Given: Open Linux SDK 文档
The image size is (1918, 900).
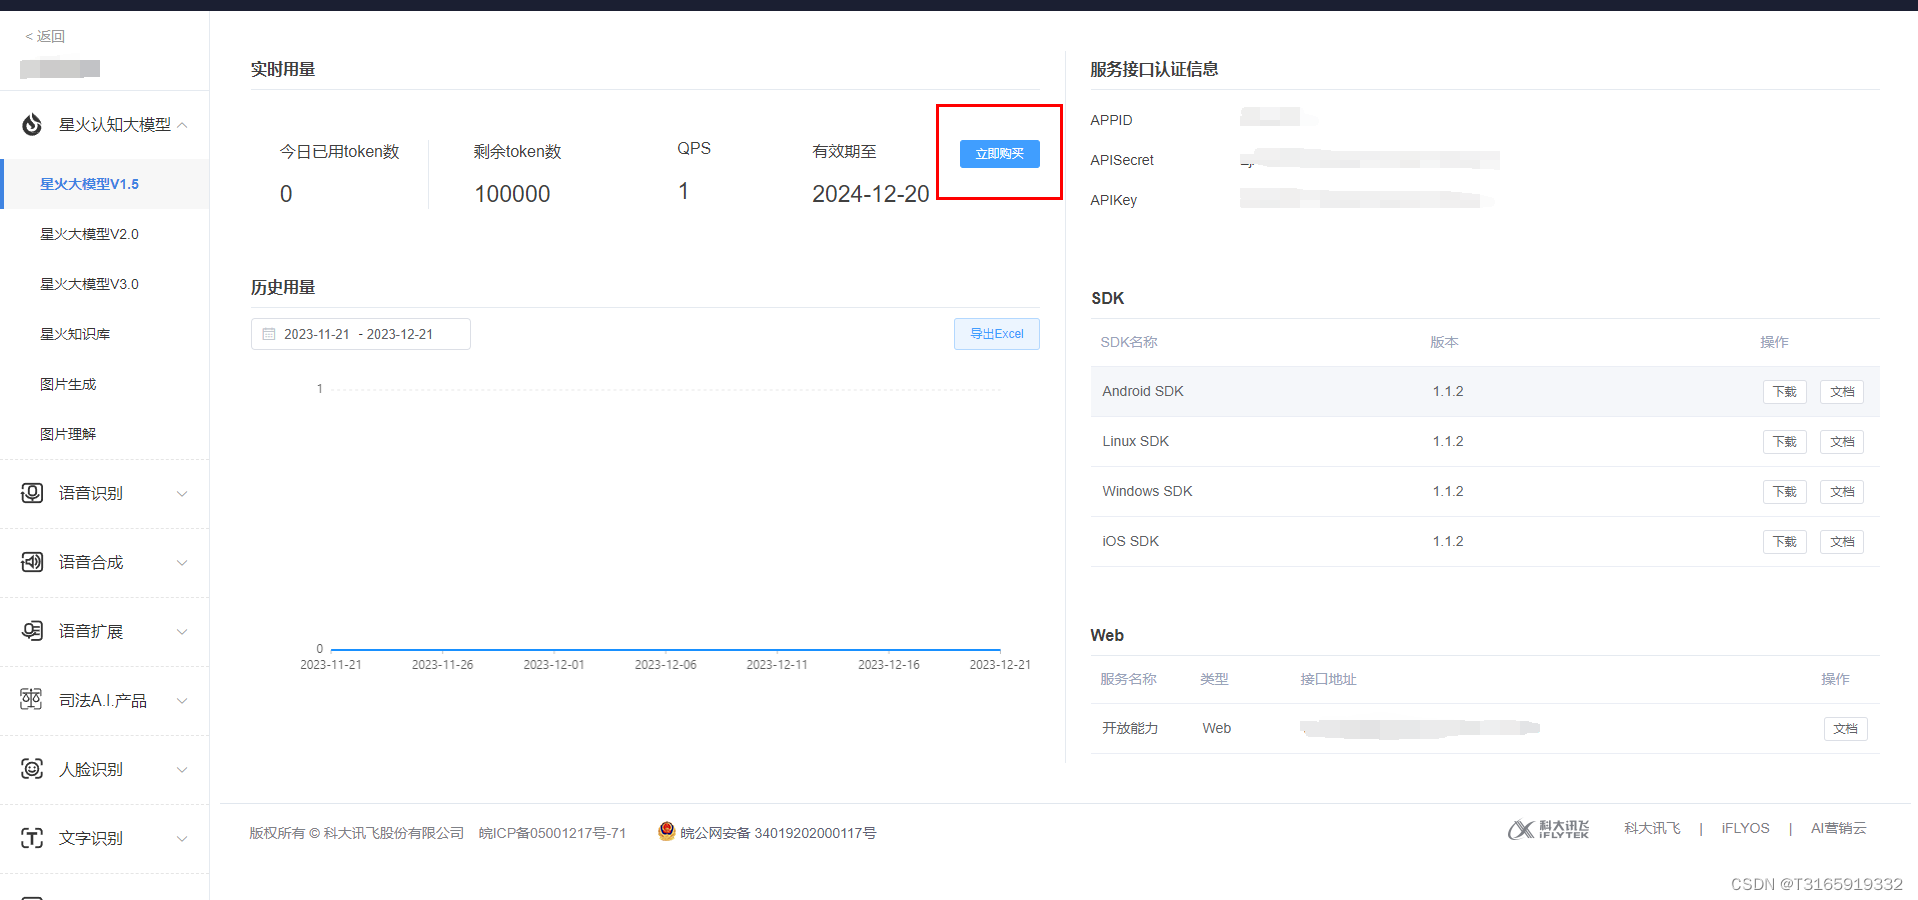Looking at the screenshot, I should (1842, 442).
